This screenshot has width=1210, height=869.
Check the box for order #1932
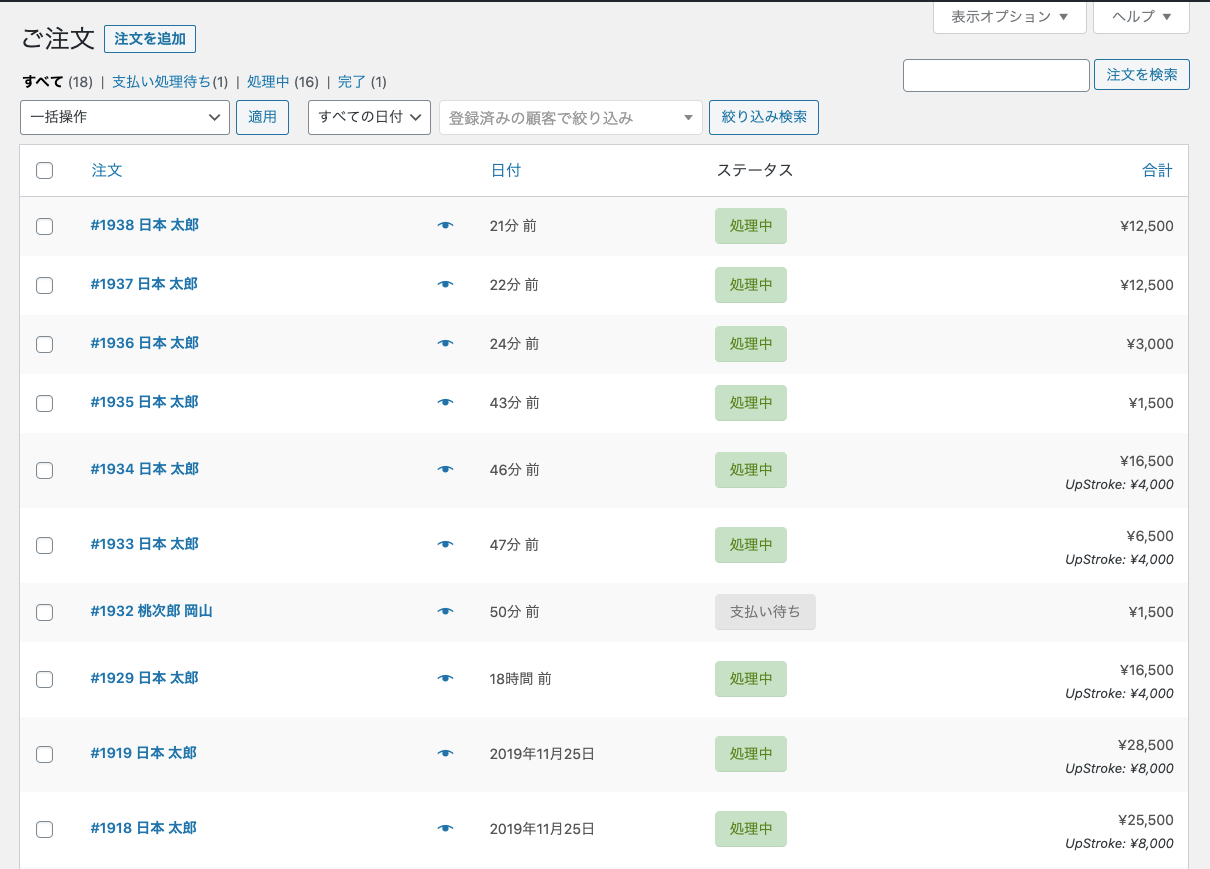[x=44, y=612]
